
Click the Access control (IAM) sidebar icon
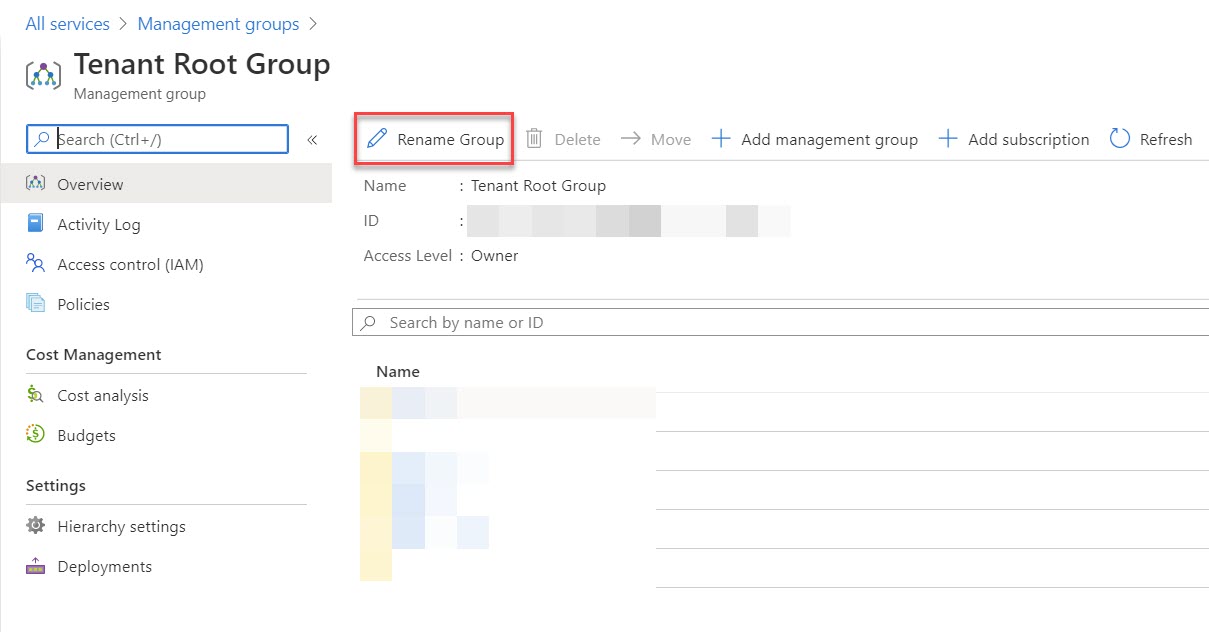[x=37, y=264]
